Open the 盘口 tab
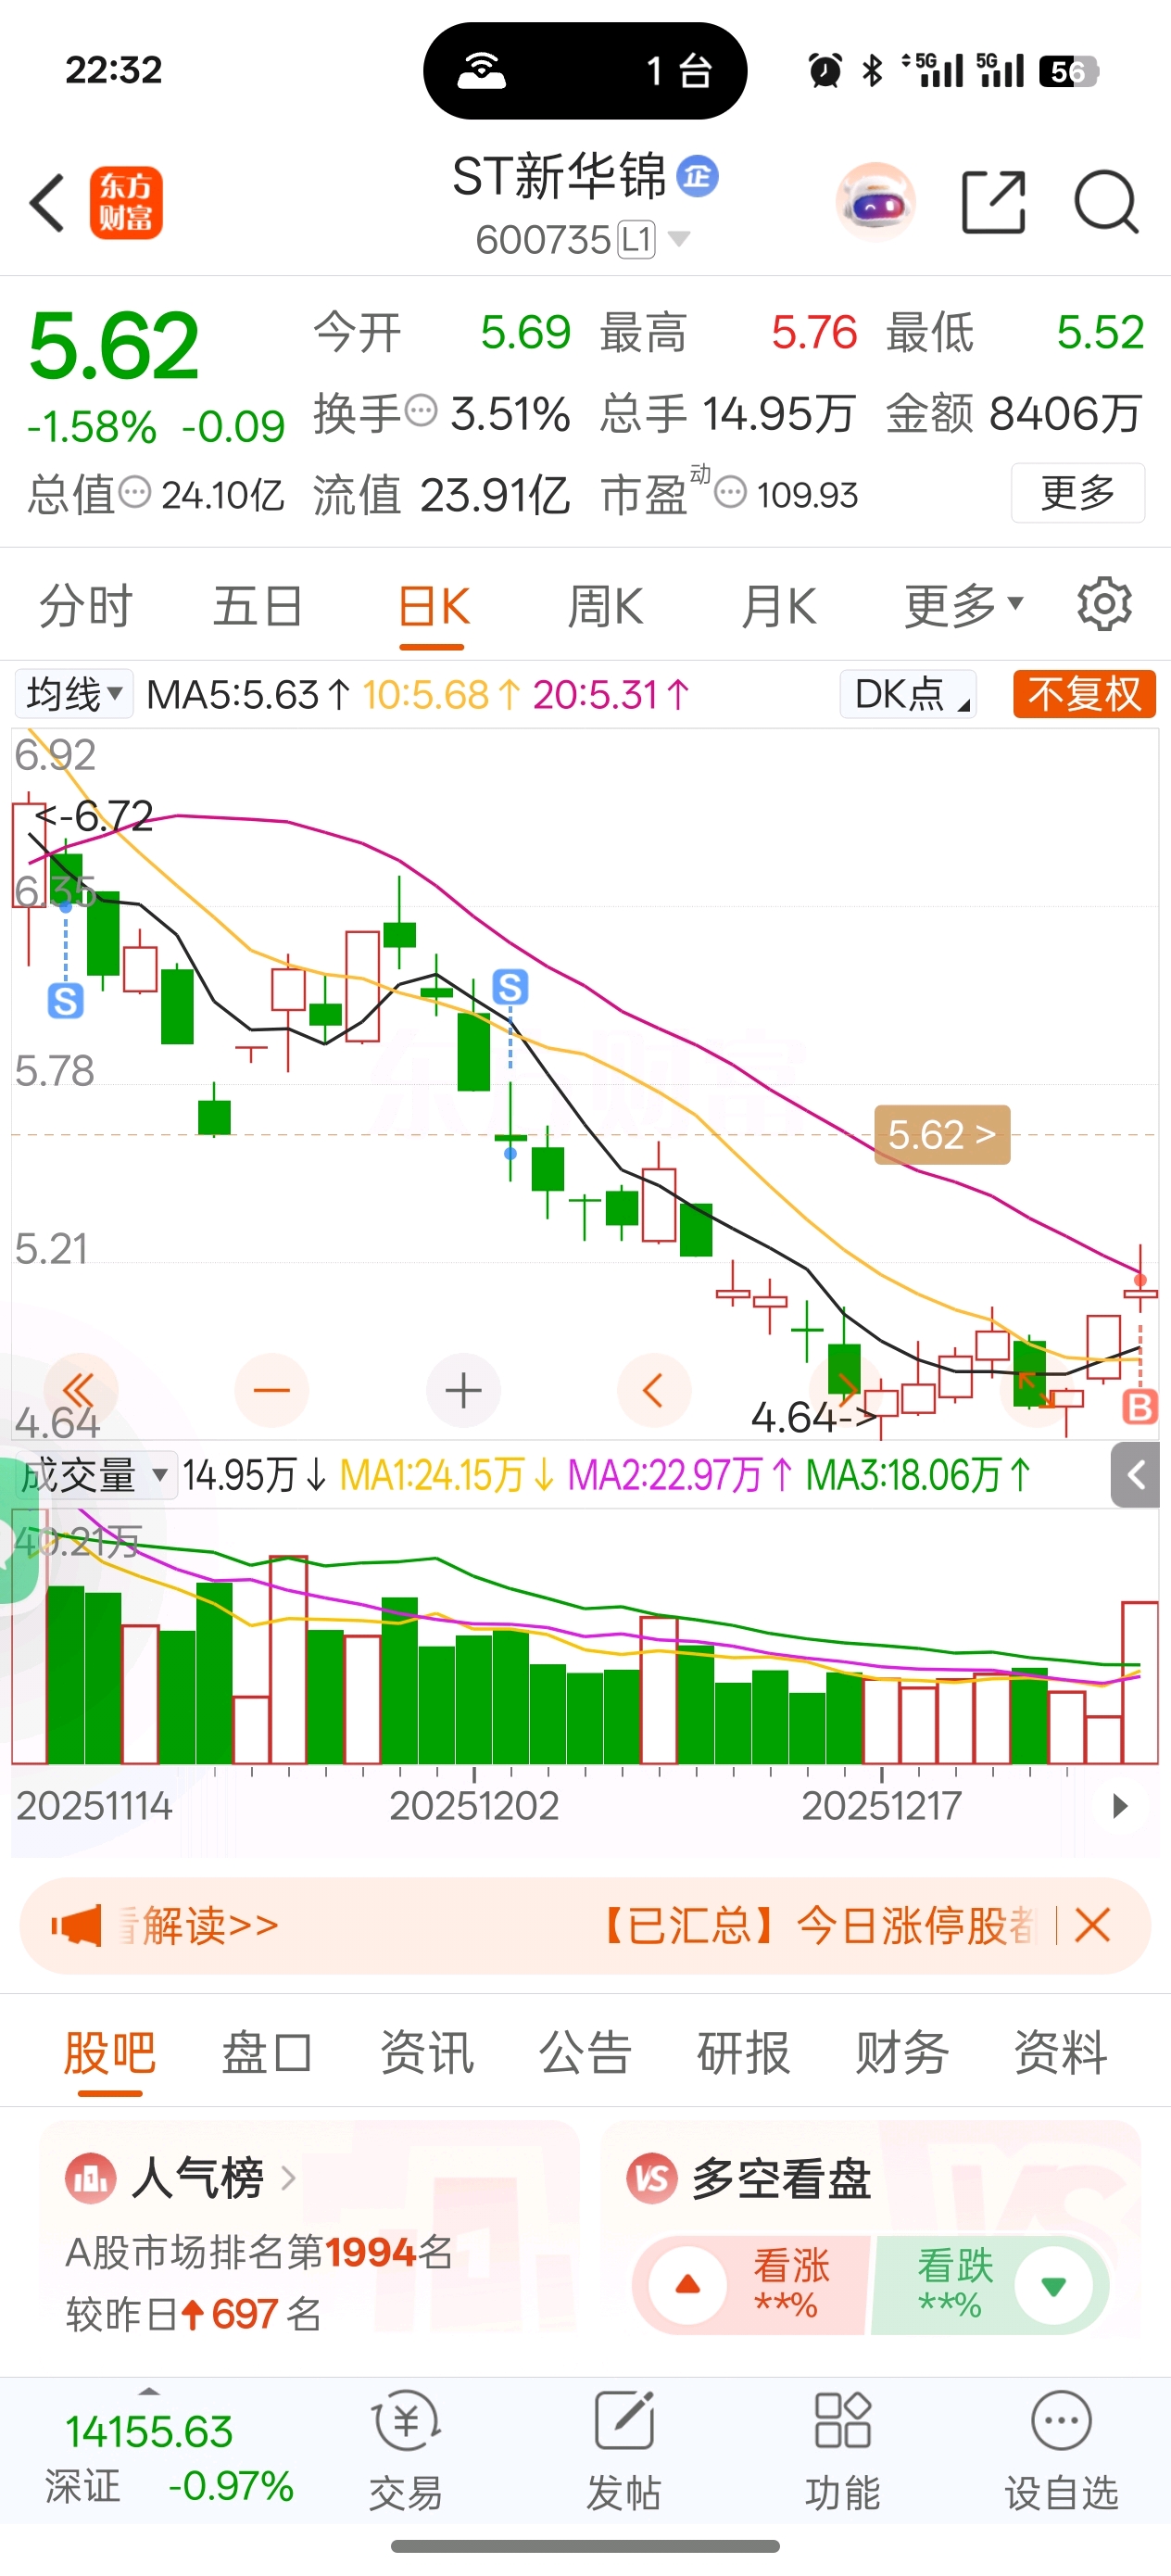This screenshot has width=1171, height=2576. 267,2052
